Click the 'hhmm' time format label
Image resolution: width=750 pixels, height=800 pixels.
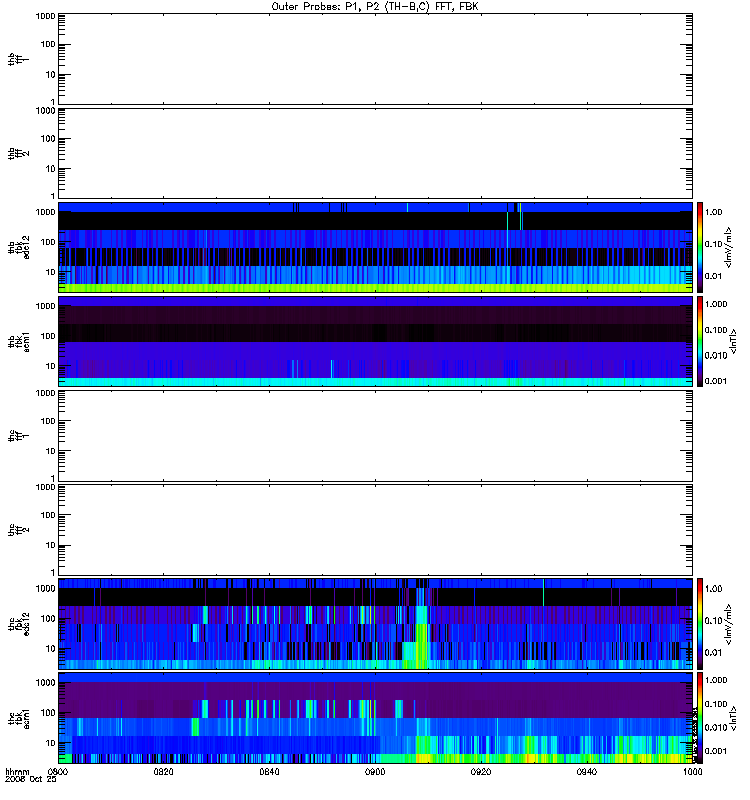coord(17,772)
